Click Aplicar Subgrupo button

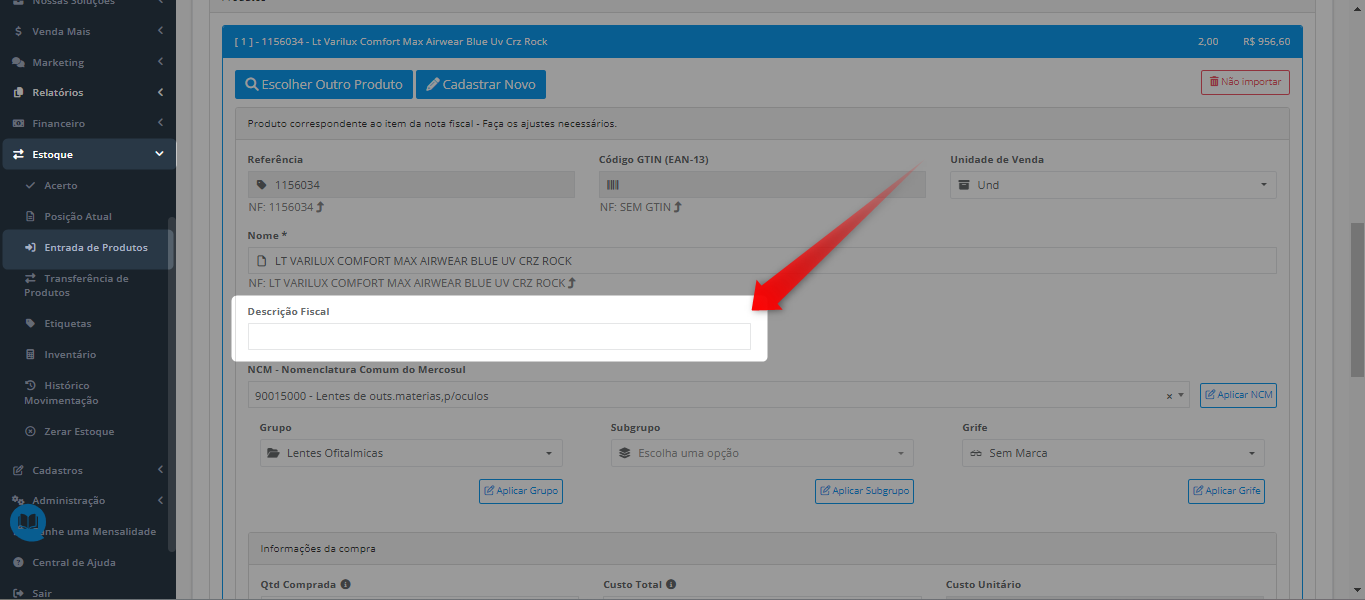tap(865, 491)
